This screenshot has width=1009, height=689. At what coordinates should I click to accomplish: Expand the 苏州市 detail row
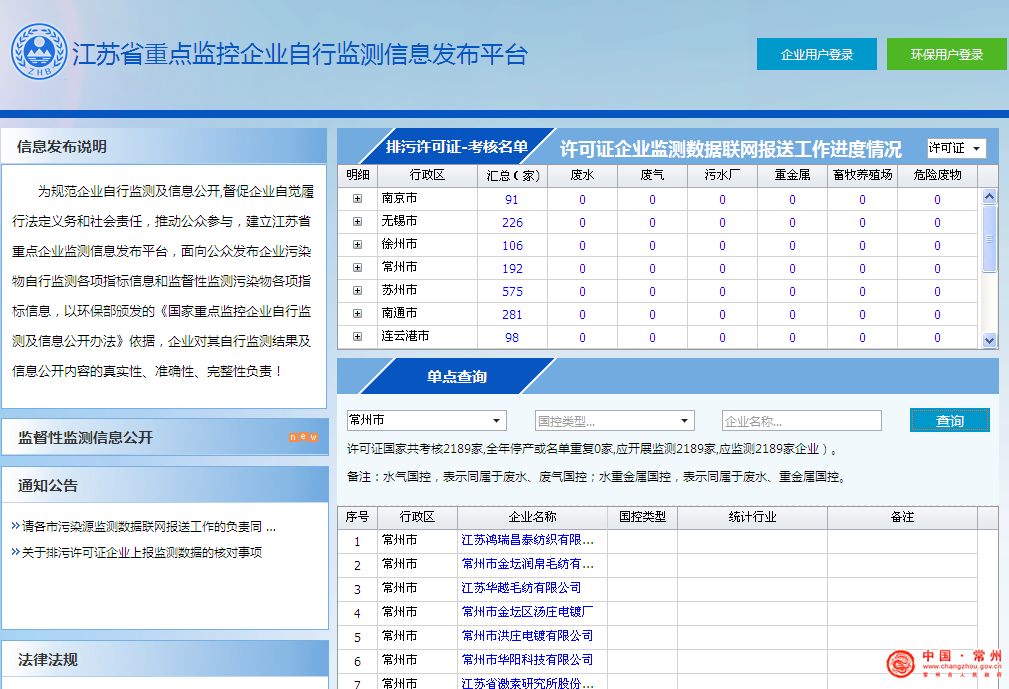(357, 291)
